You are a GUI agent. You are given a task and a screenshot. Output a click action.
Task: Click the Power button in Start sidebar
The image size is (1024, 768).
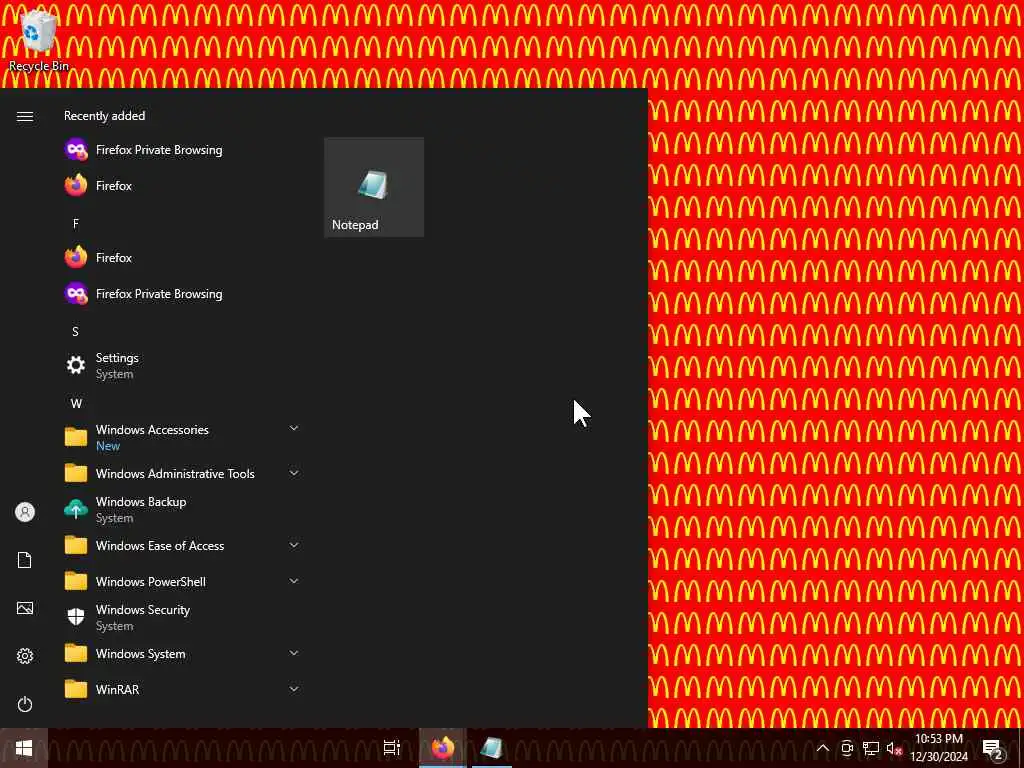(25, 704)
